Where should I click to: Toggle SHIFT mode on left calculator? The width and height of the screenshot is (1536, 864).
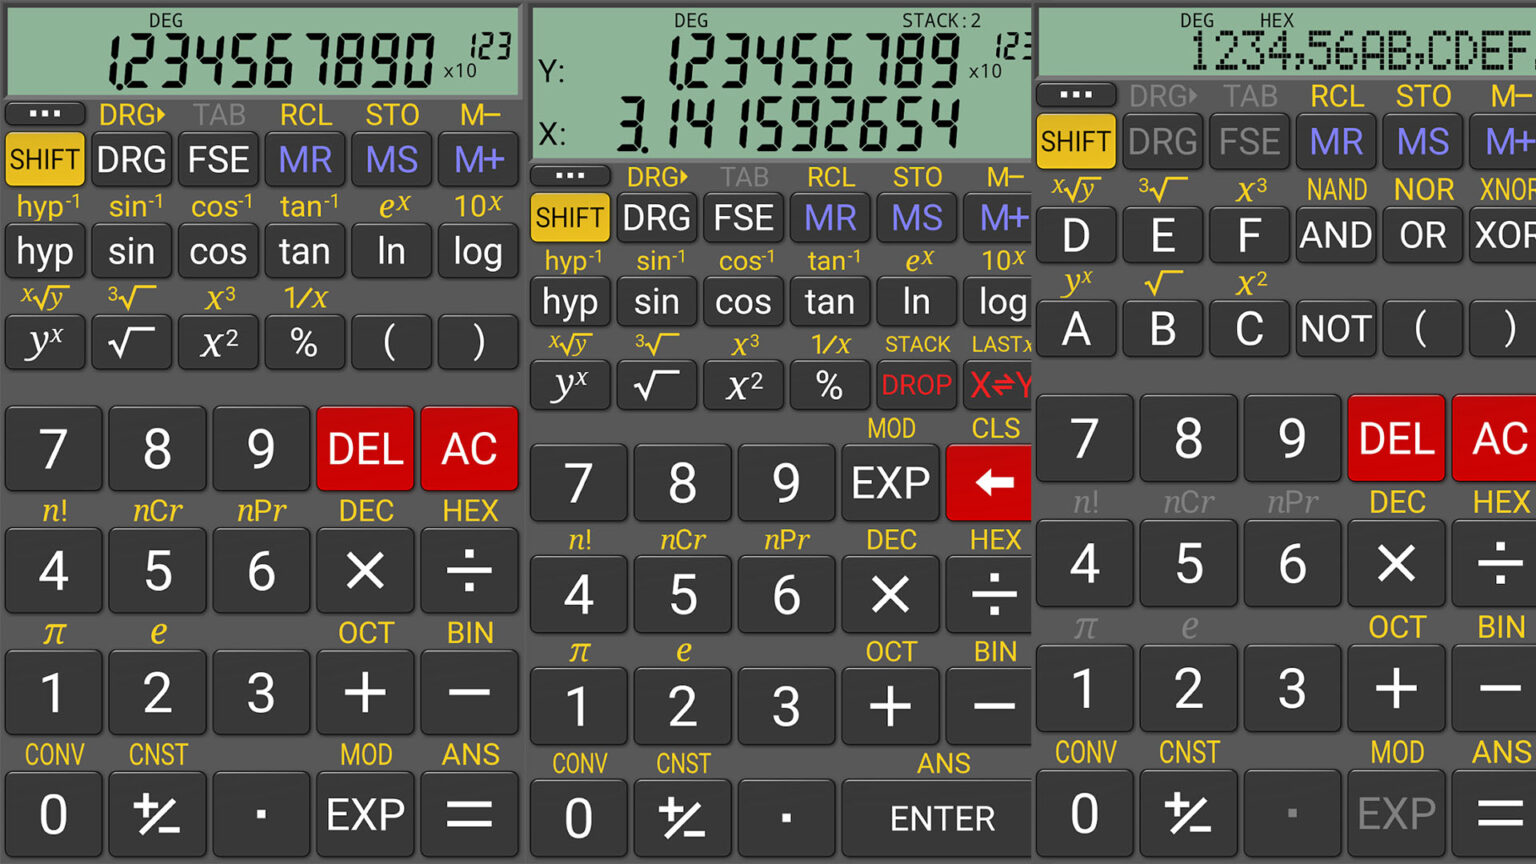point(44,159)
